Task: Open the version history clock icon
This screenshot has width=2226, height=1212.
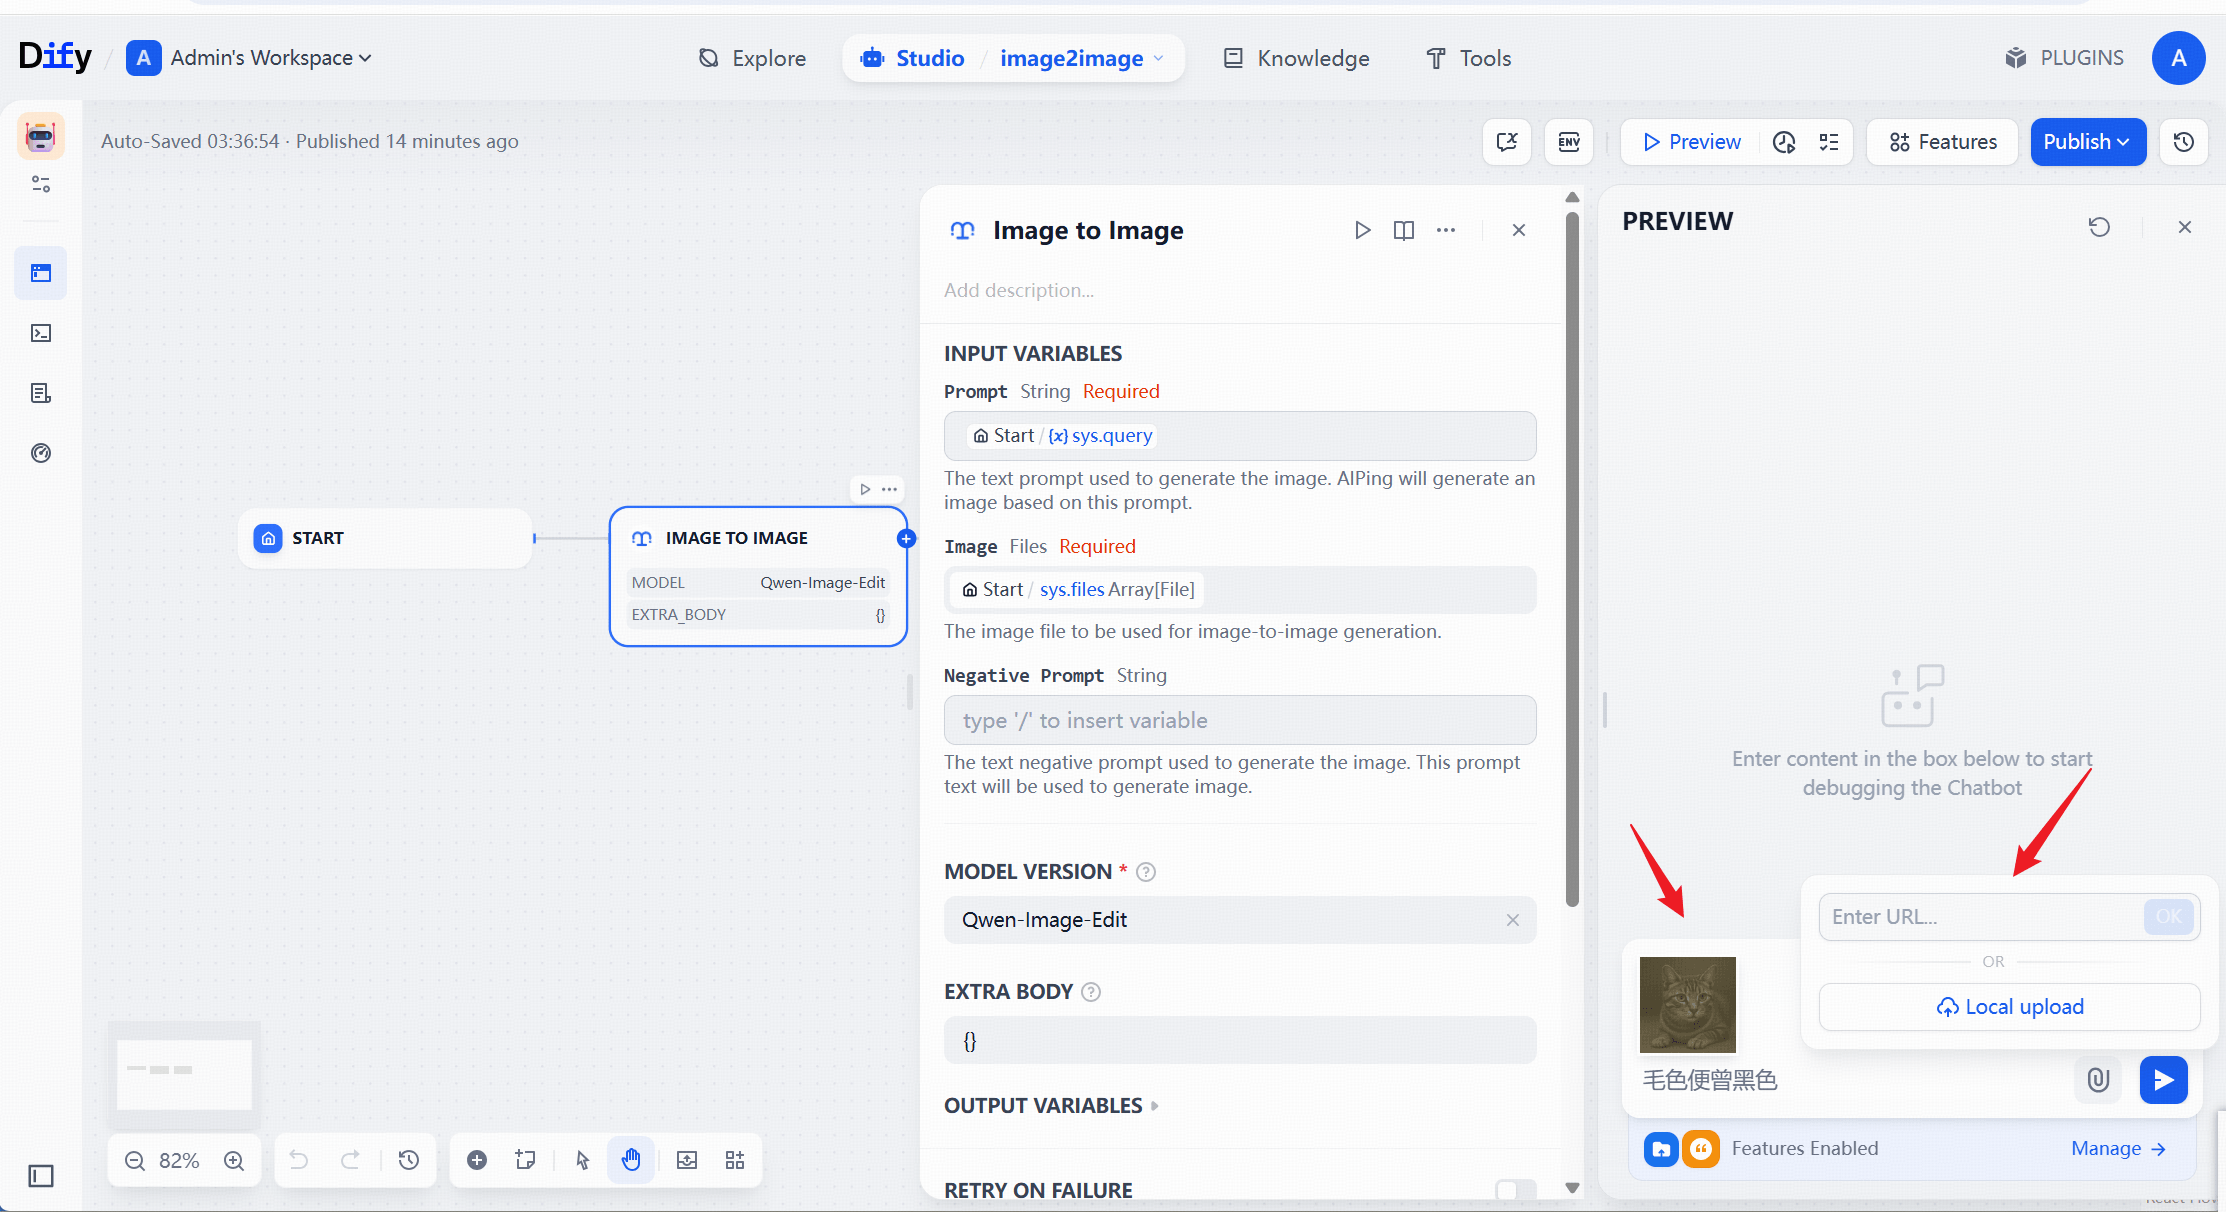Action: coord(2184,142)
